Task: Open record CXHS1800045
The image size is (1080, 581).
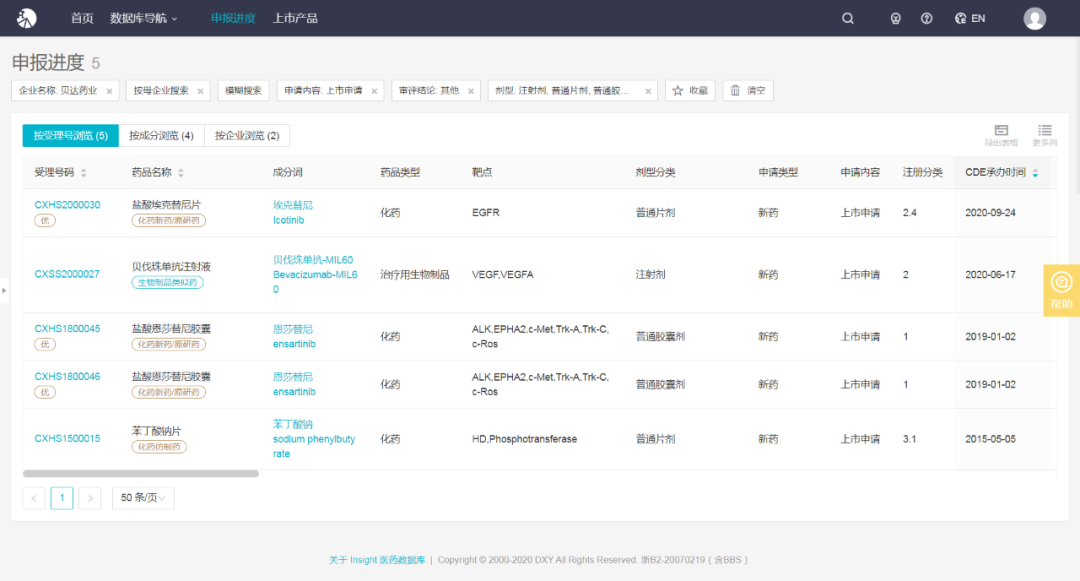Action: click(x=68, y=328)
